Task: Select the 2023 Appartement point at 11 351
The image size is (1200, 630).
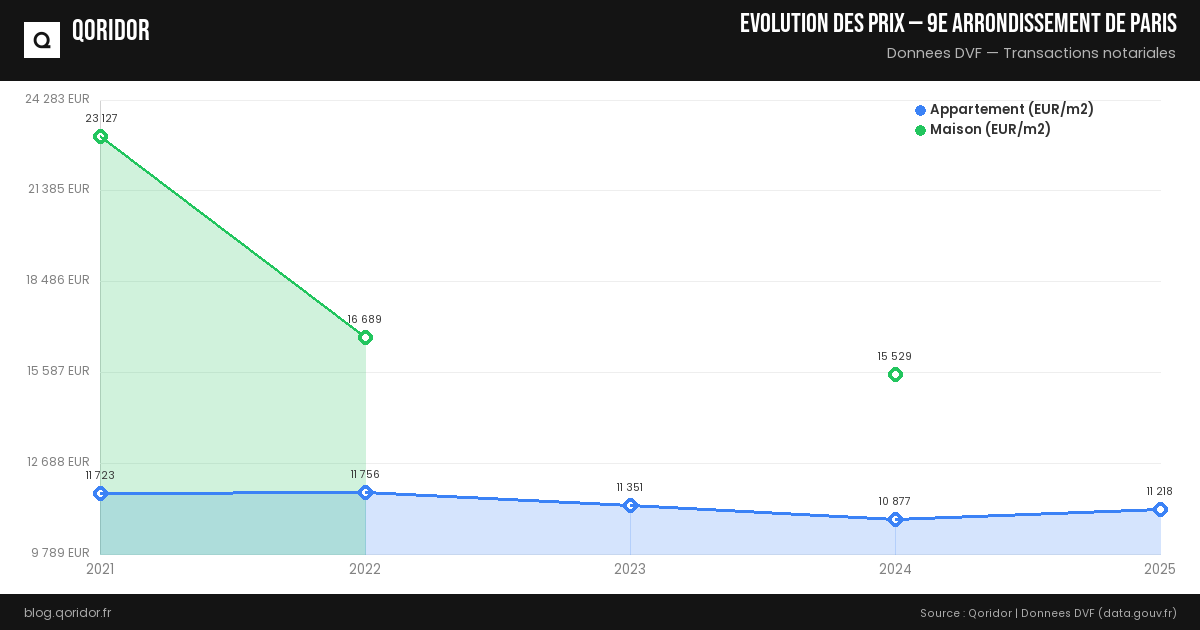Action: [x=630, y=505]
